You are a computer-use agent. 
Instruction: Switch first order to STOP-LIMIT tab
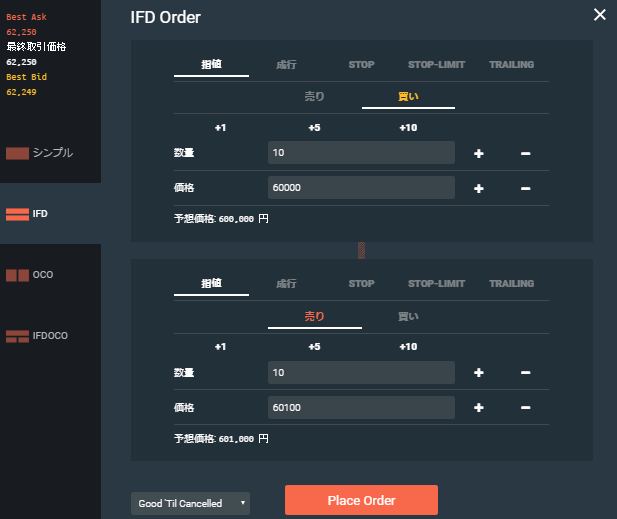pos(436,65)
